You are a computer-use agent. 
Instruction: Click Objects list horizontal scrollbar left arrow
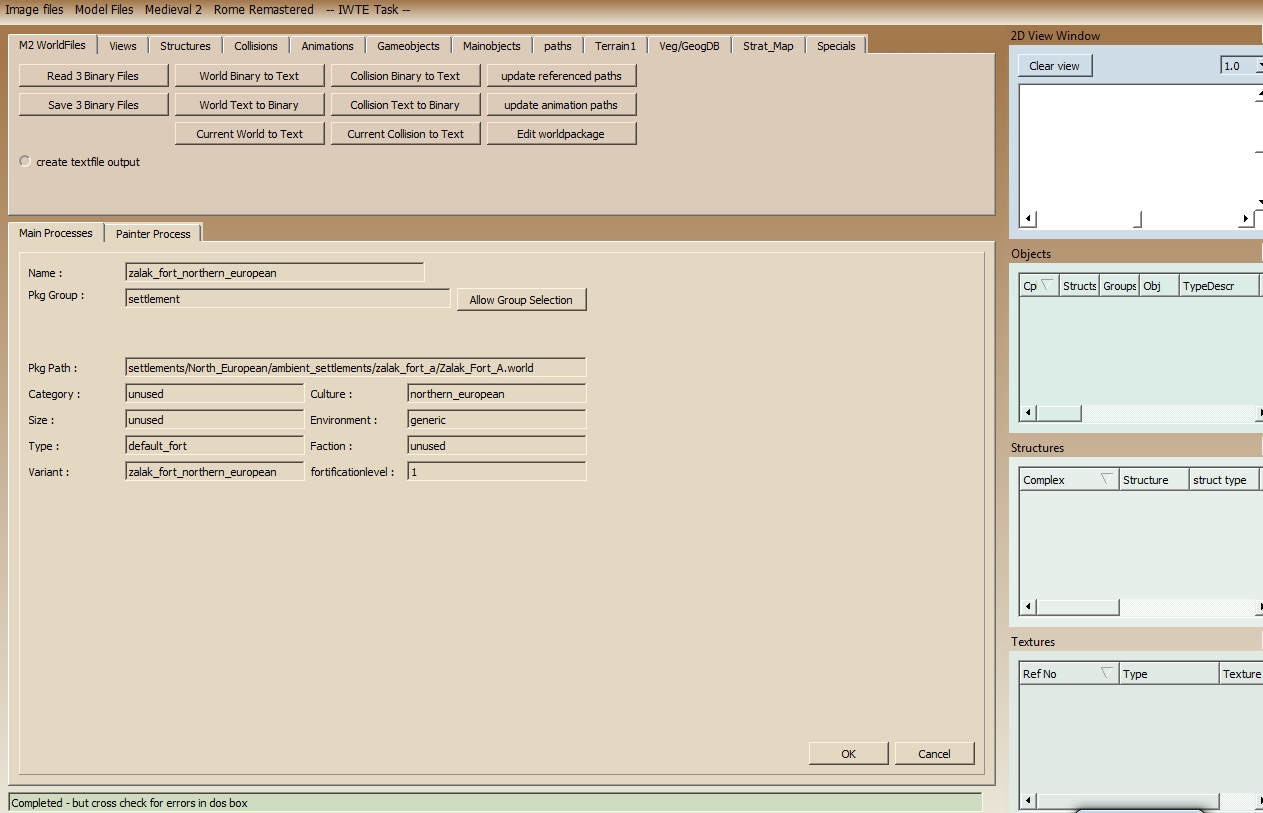1028,413
